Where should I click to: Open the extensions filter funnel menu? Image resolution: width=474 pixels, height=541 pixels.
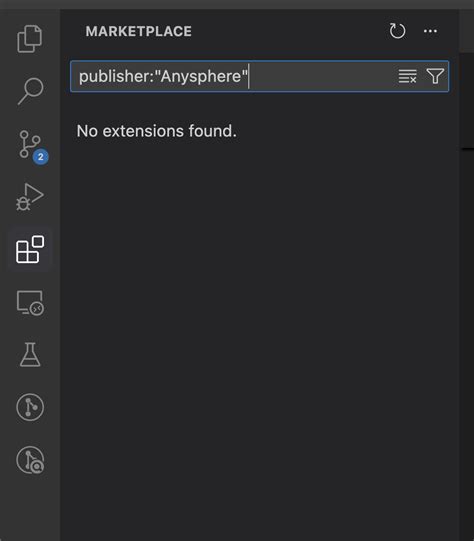pos(435,76)
